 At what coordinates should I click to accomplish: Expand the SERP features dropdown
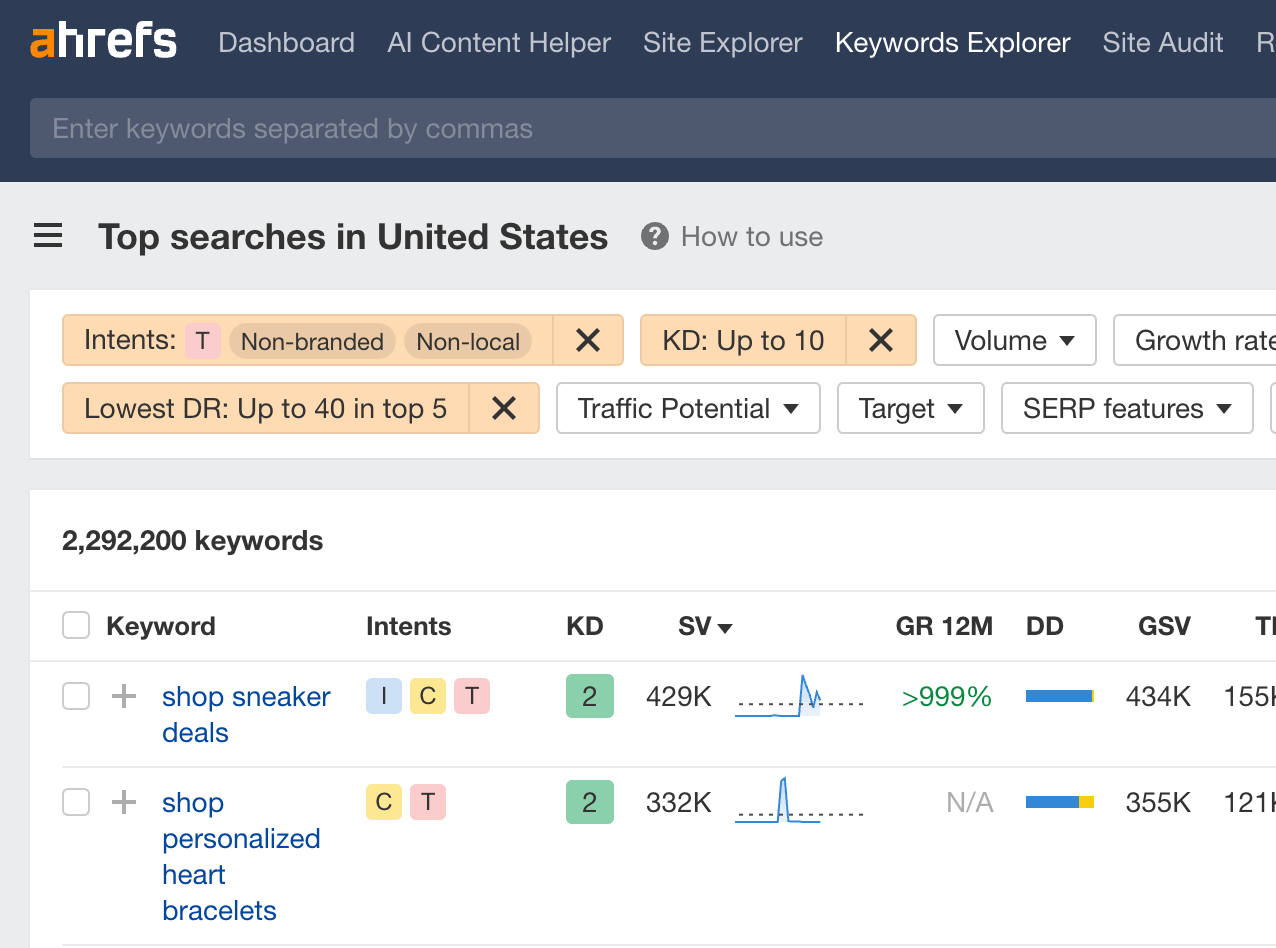coord(1127,408)
